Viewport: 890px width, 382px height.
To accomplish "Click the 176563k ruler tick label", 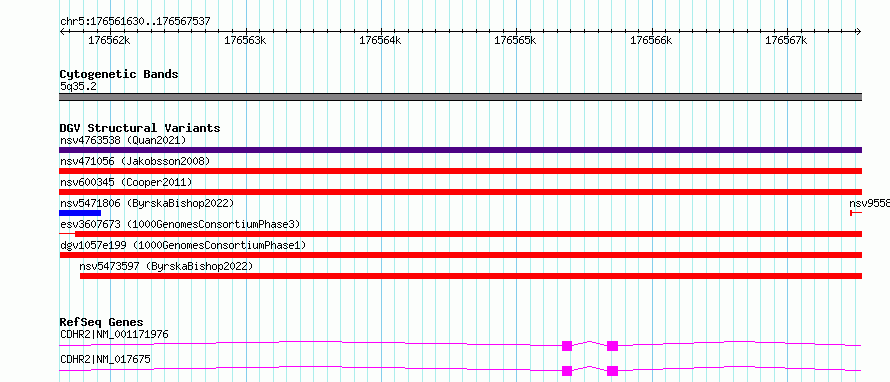I will tap(245, 41).
